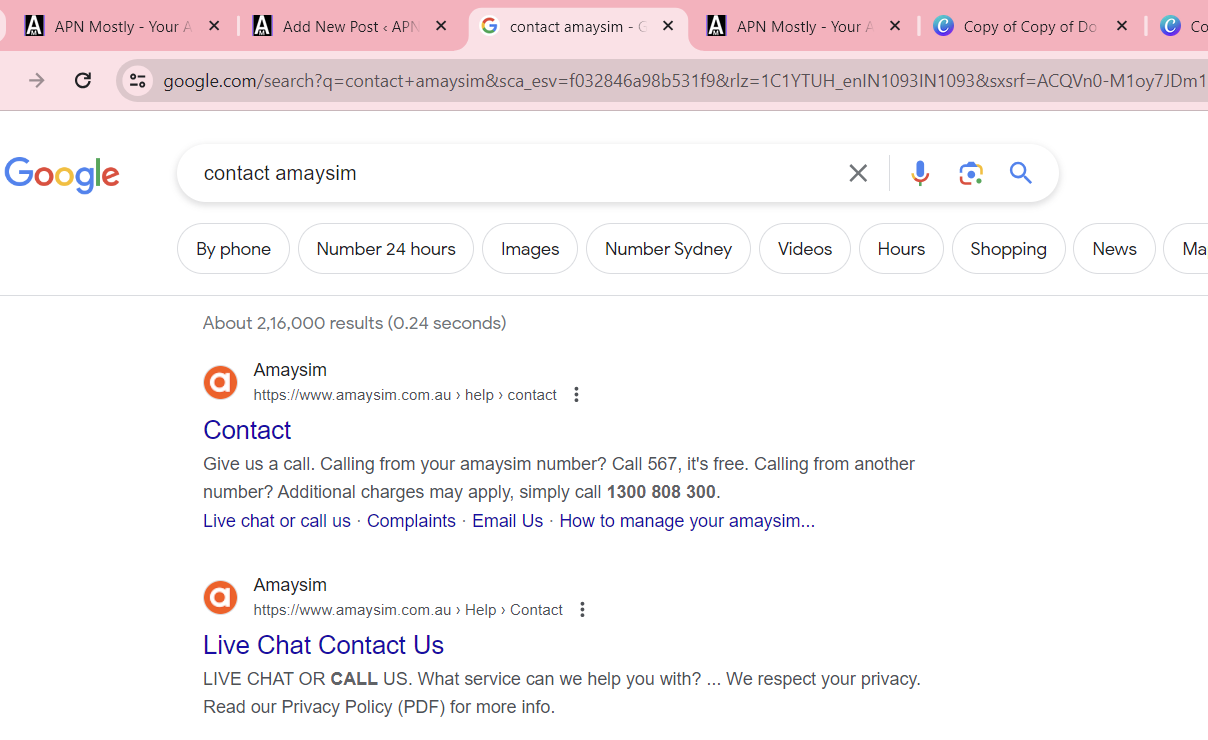The image size is (1208, 740).
Task: Click the search magnifier icon
Action: click(1020, 172)
